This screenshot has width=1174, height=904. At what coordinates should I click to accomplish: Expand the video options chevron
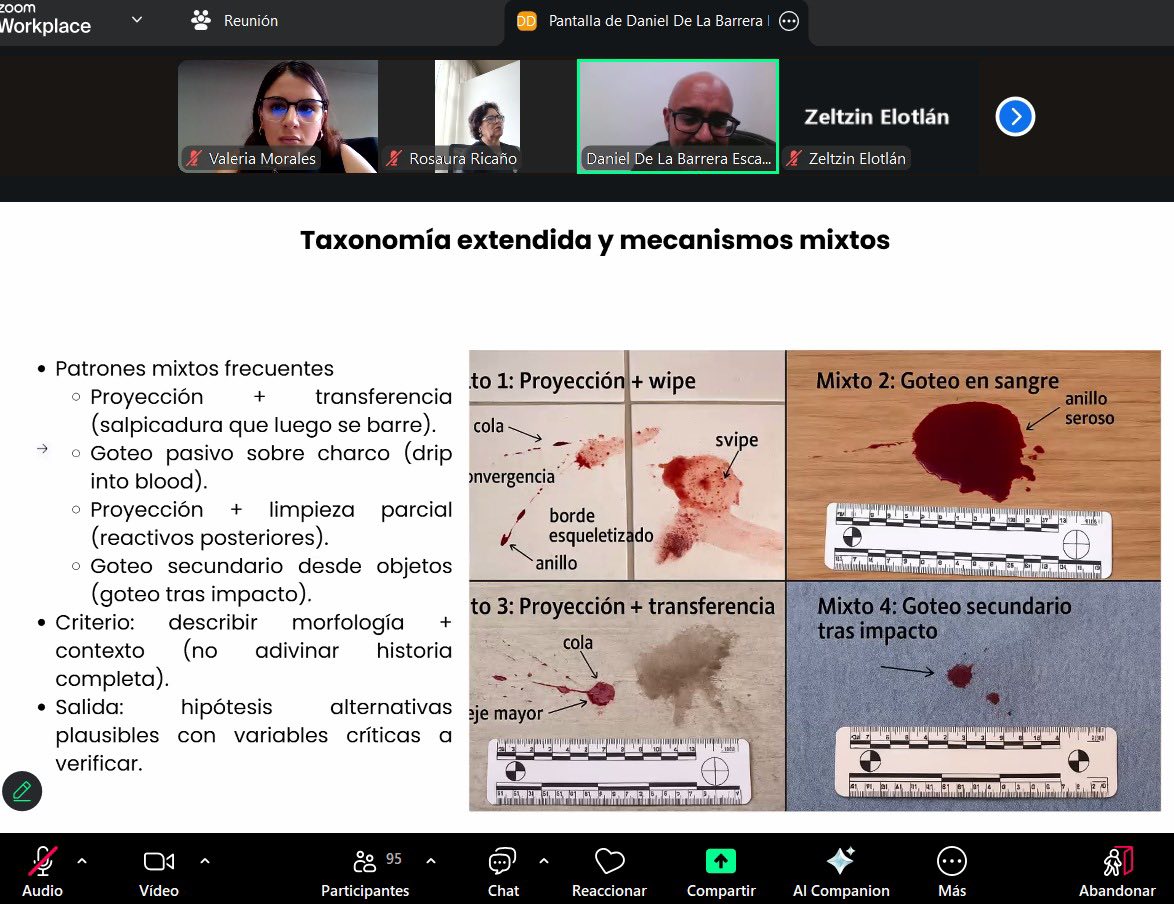[x=205, y=860]
